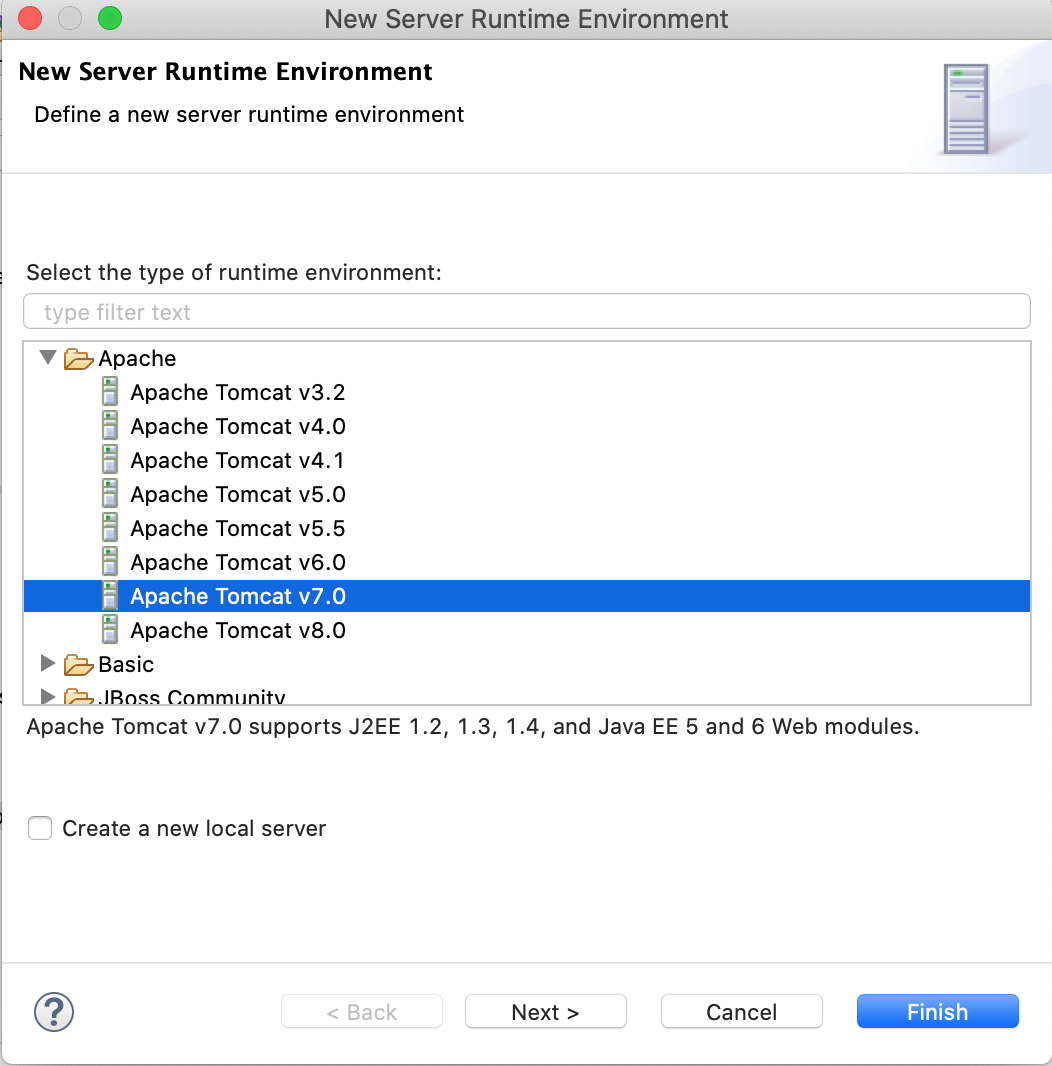Select the Apache Tomcat v3.2 label
Viewport: 1052px width, 1066px height.
tap(238, 392)
